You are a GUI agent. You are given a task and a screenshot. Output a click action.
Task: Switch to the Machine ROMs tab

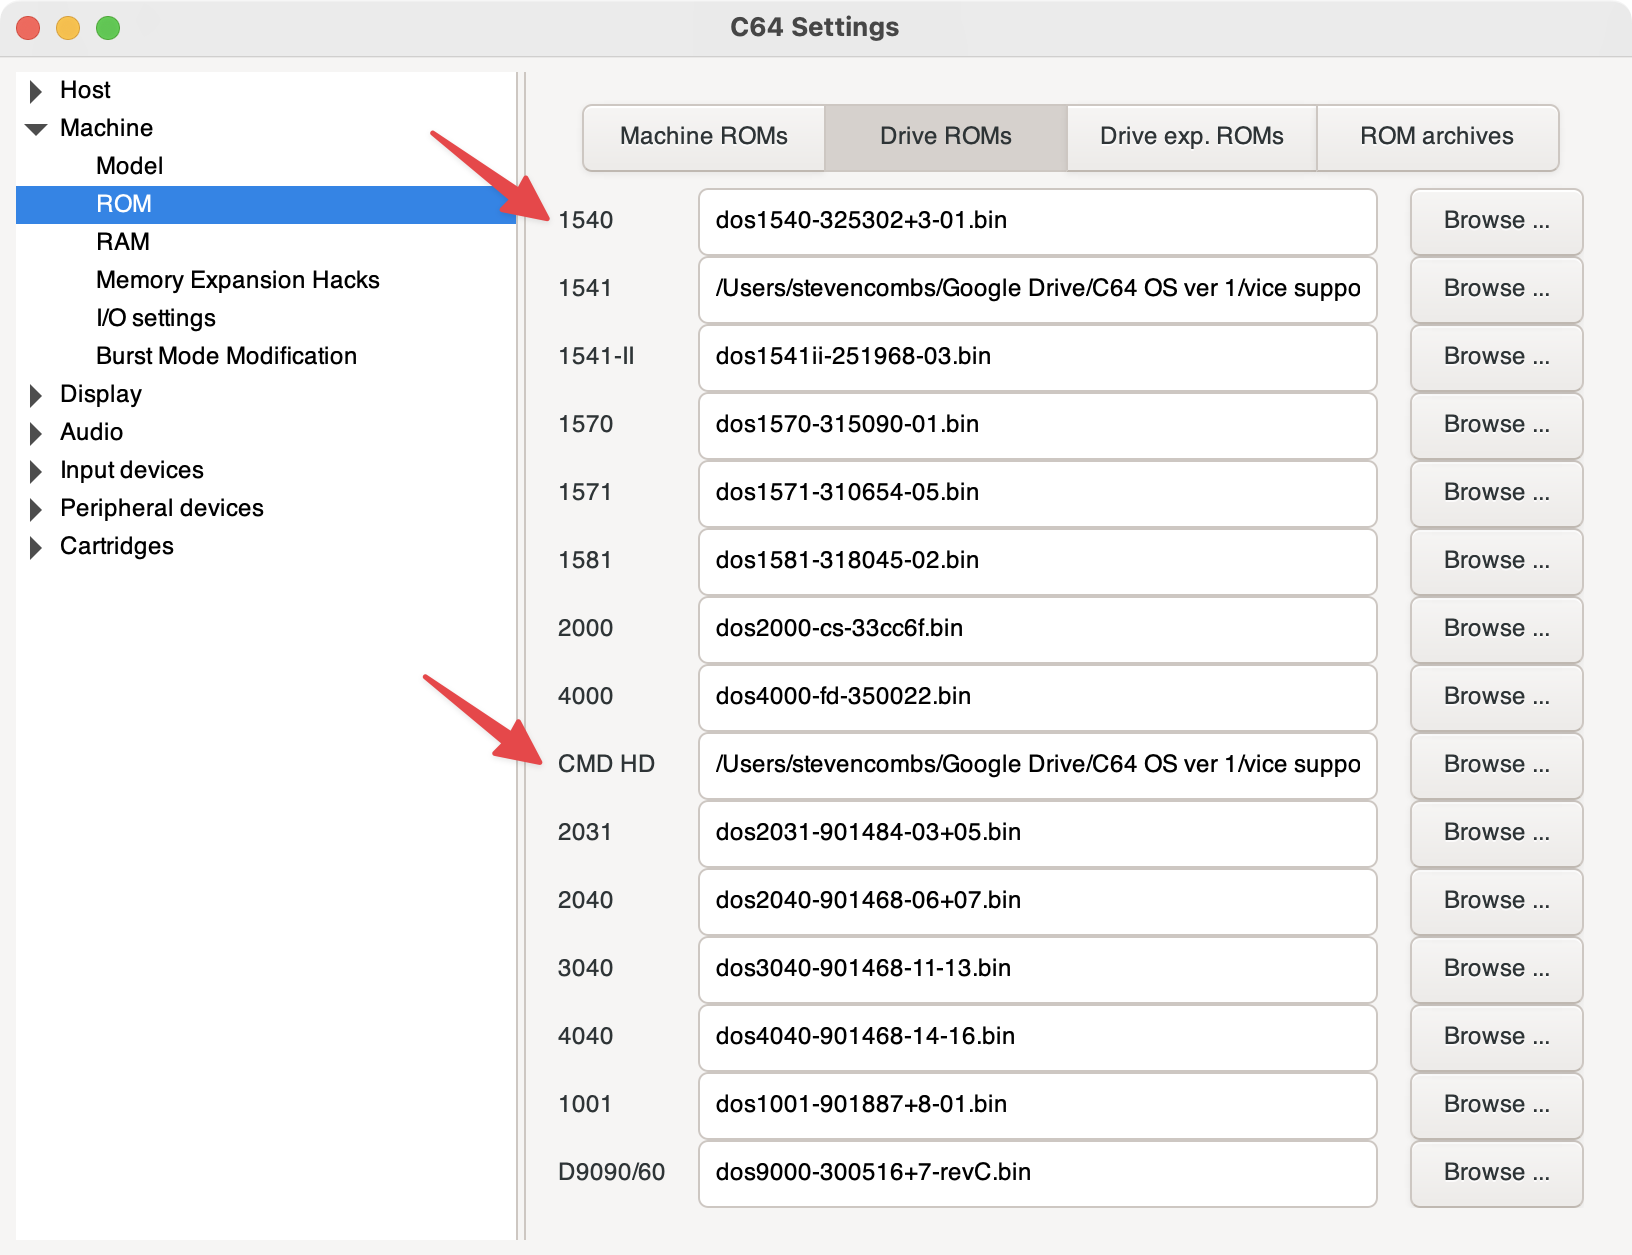(703, 136)
